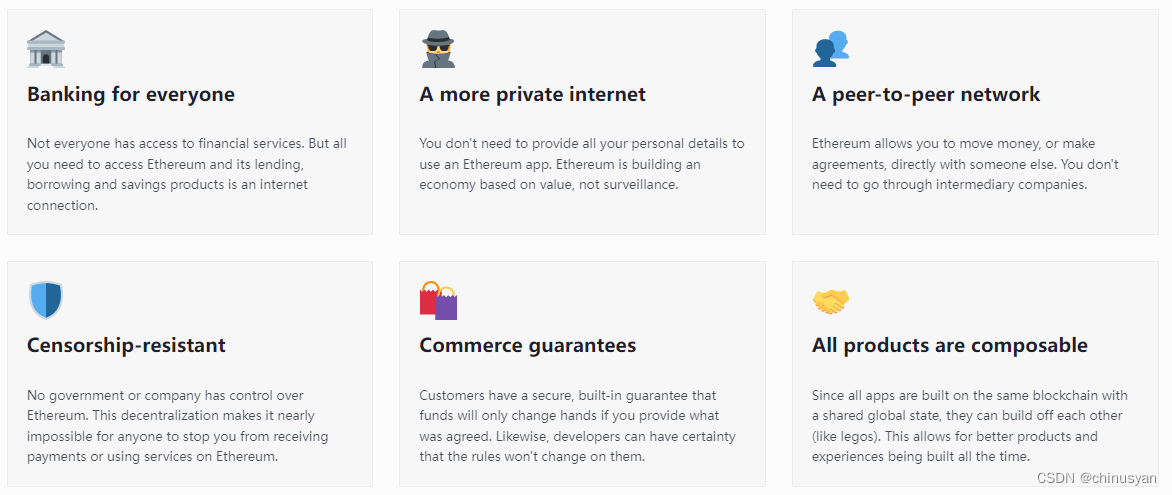Select the 'Censorship-resistant' heading
This screenshot has width=1172, height=495.
[x=126, y=345]
